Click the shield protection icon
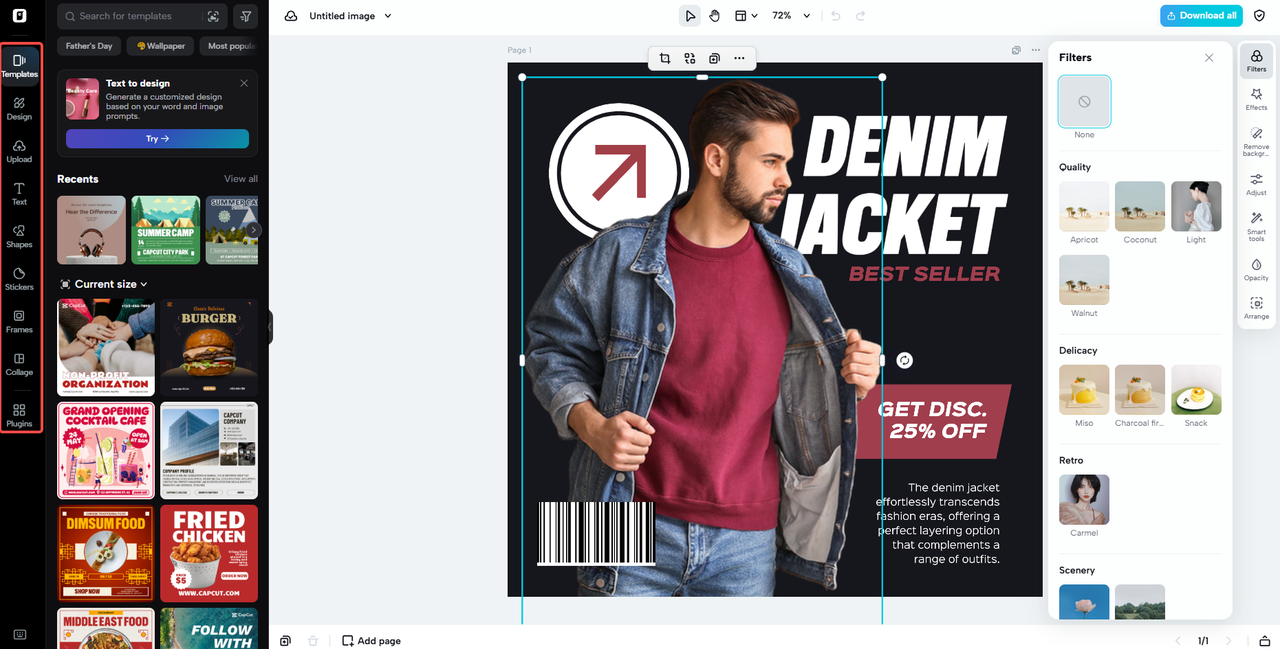Viewport: 1280px width, 649px height. [x=1259, y=16]
